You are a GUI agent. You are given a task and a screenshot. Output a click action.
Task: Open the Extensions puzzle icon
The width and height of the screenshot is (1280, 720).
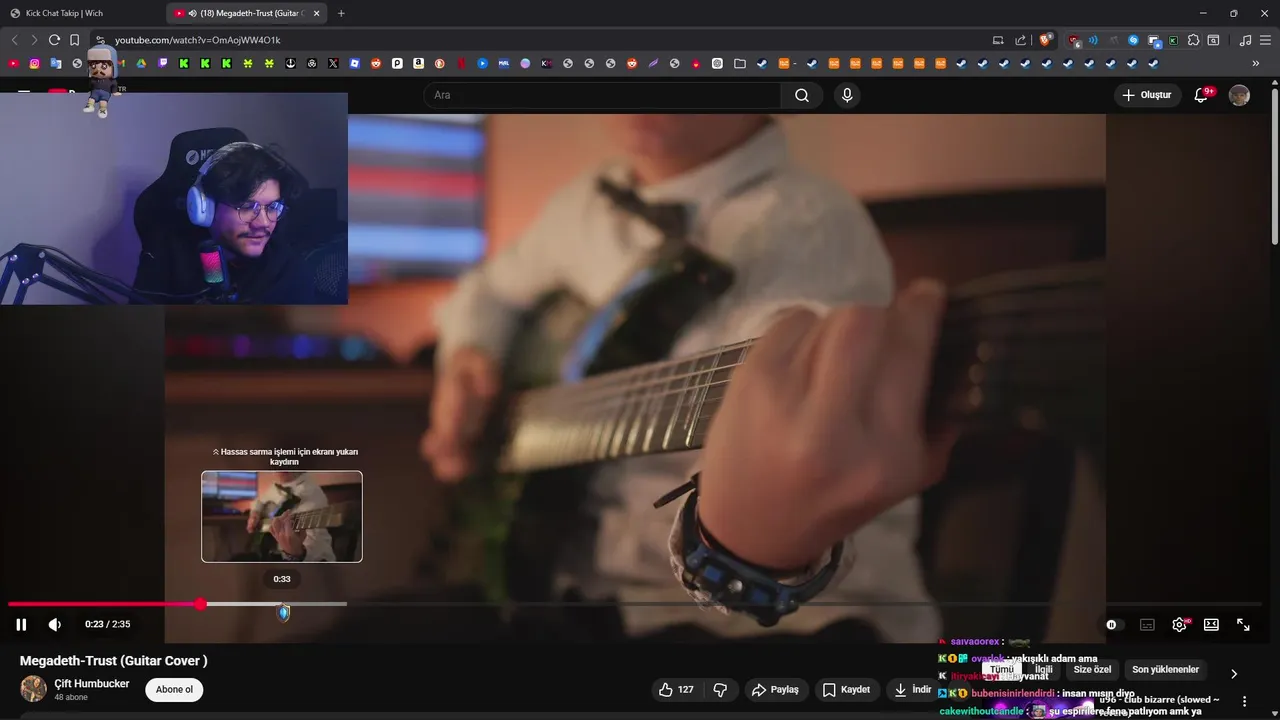(x=1193, y=40)
